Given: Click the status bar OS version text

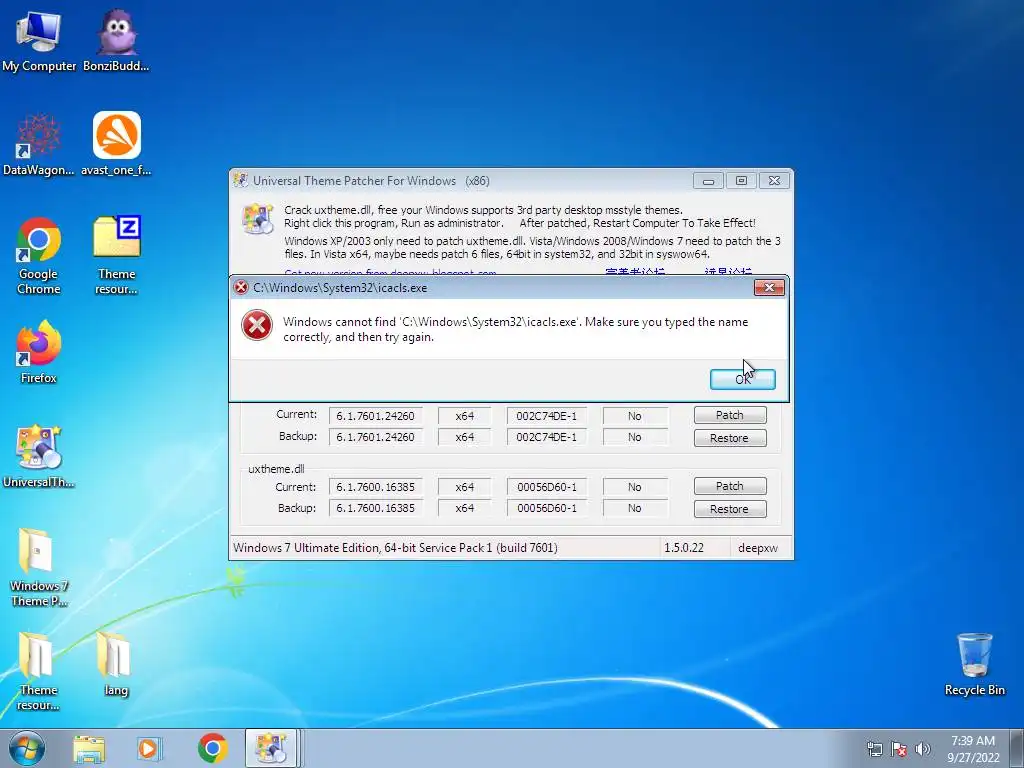Looking at the screenshot, I should pyautogui.click(x=395, y=548).
